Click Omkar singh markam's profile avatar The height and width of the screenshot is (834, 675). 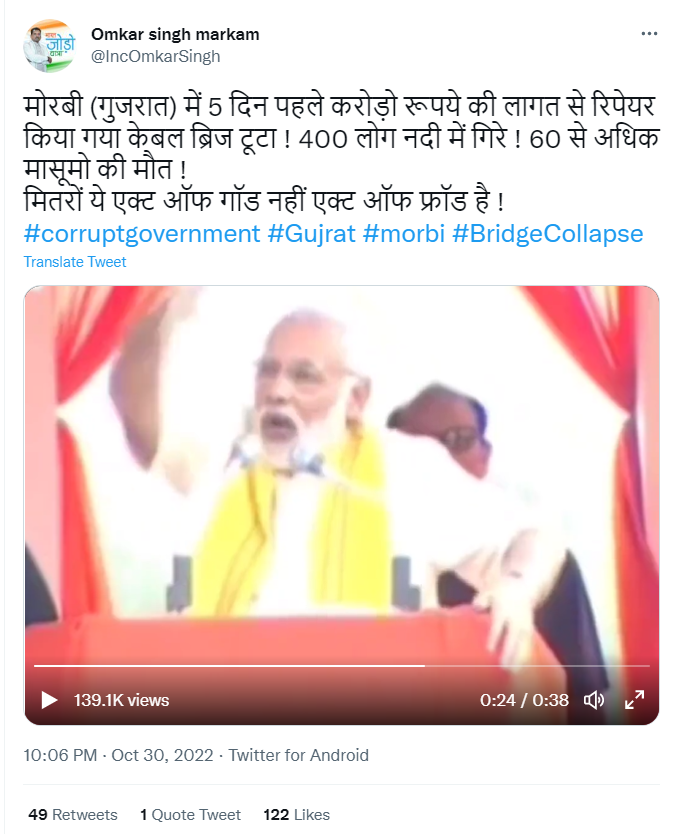click(x=49, y=46)
